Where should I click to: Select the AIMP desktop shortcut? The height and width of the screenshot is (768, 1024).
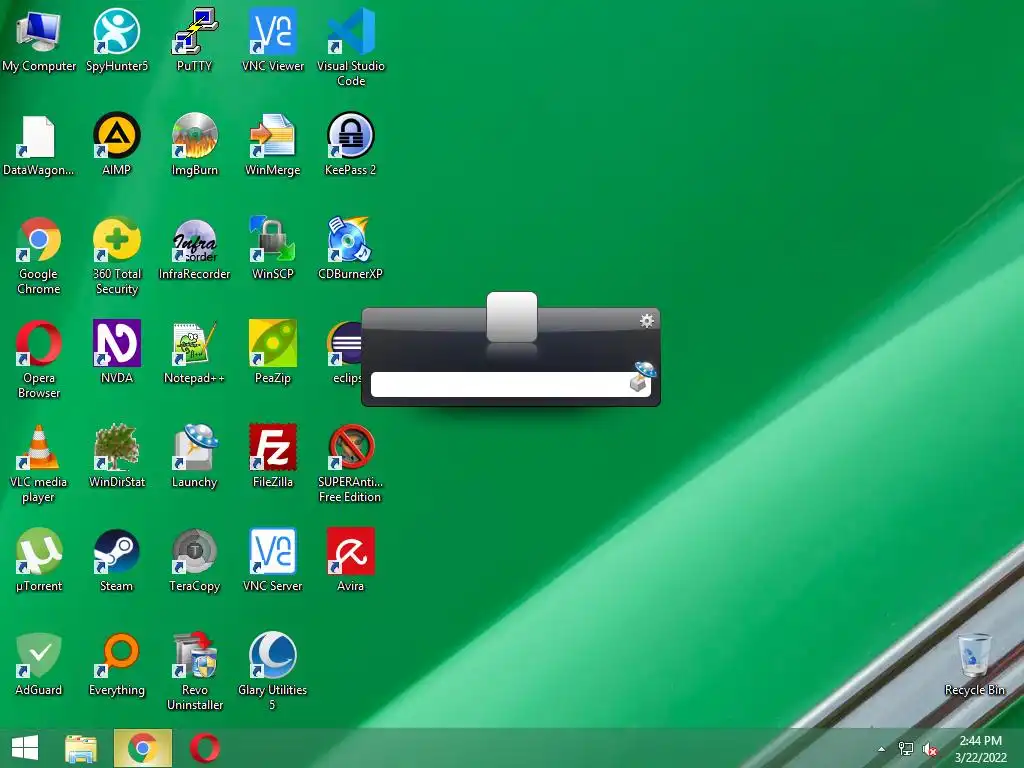click(117, 145)
